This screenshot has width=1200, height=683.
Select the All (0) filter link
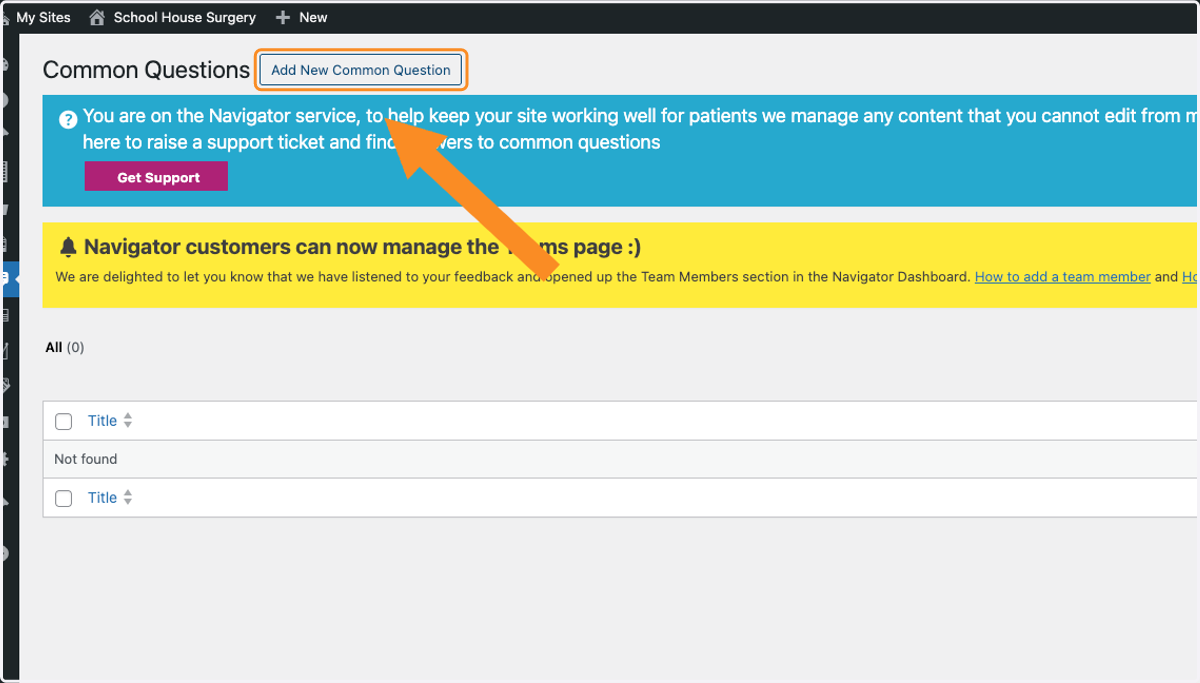(x=65, y=347)
